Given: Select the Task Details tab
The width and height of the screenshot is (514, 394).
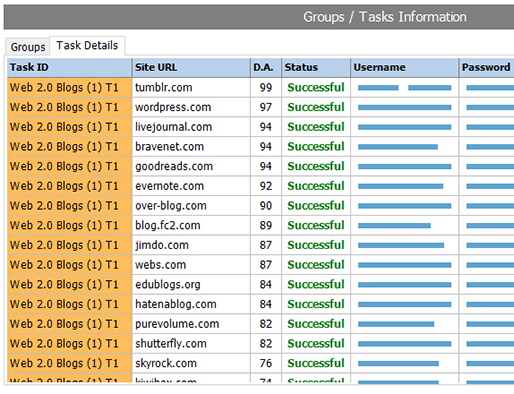Looking at the screenshot, I should point(87,45).
